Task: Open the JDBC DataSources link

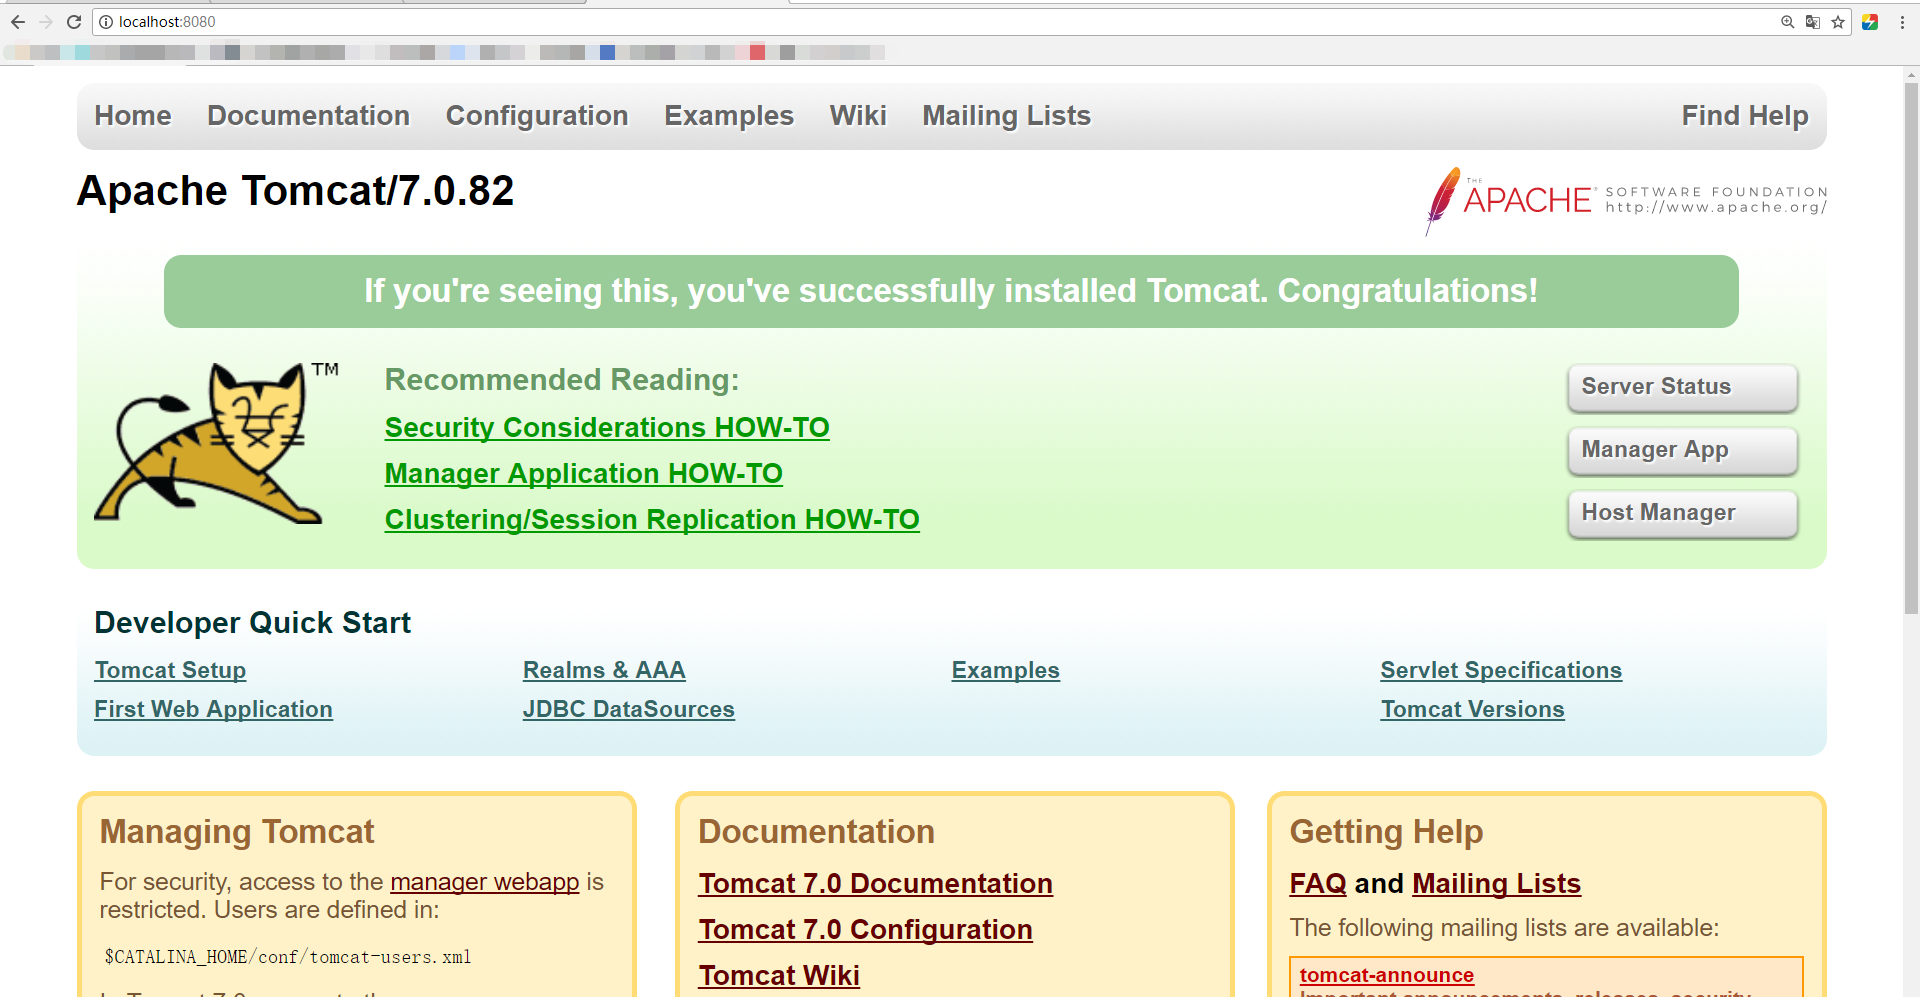Action: 629,709
